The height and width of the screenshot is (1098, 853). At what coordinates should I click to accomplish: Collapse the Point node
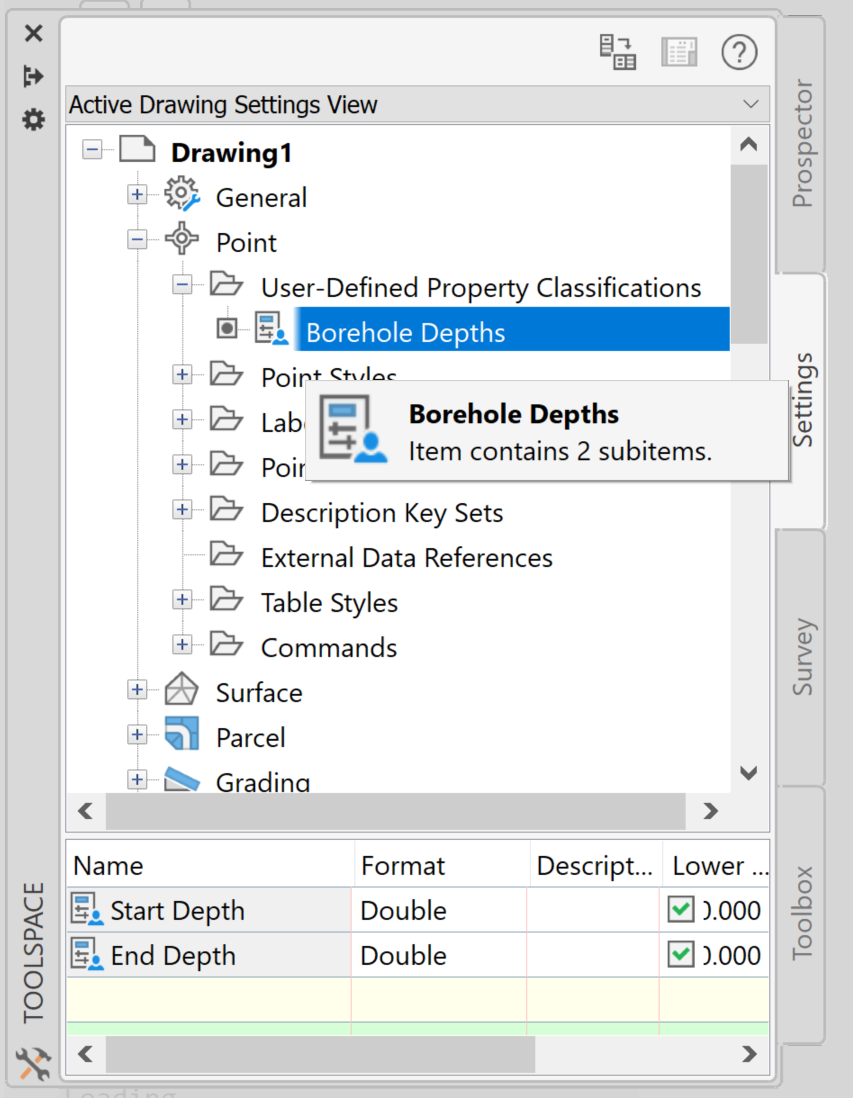137,239
